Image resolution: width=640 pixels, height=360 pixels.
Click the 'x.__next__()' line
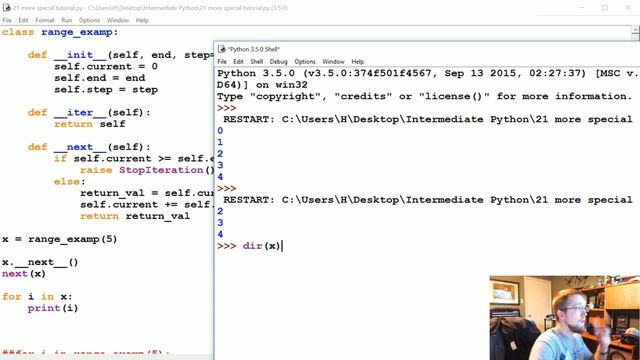point(40,262)
